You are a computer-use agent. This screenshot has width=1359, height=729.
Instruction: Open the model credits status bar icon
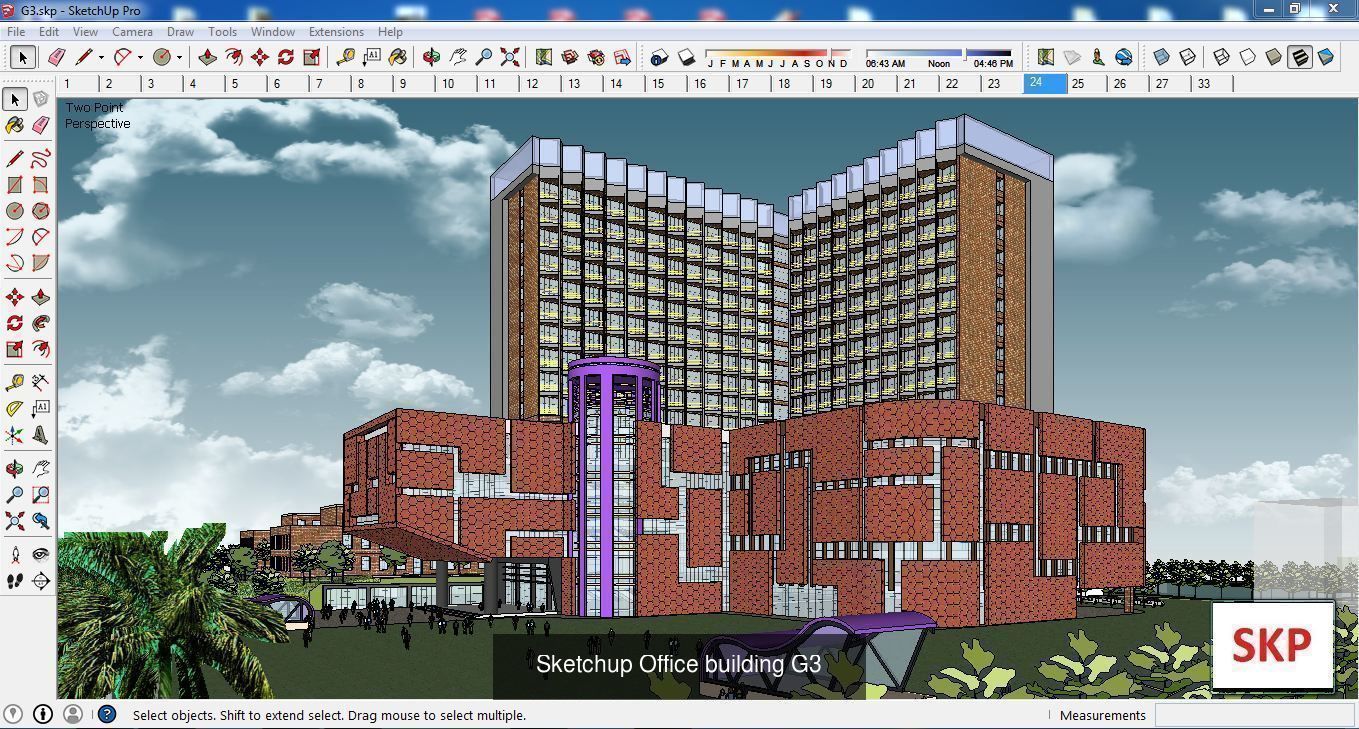coord(43,714)
